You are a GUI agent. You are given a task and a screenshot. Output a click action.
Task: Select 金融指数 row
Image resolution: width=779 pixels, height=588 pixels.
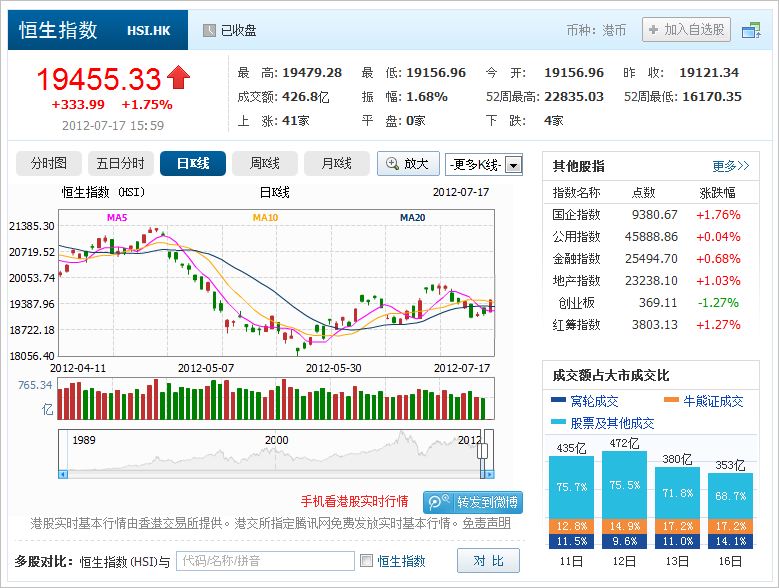tap(651, 258)
